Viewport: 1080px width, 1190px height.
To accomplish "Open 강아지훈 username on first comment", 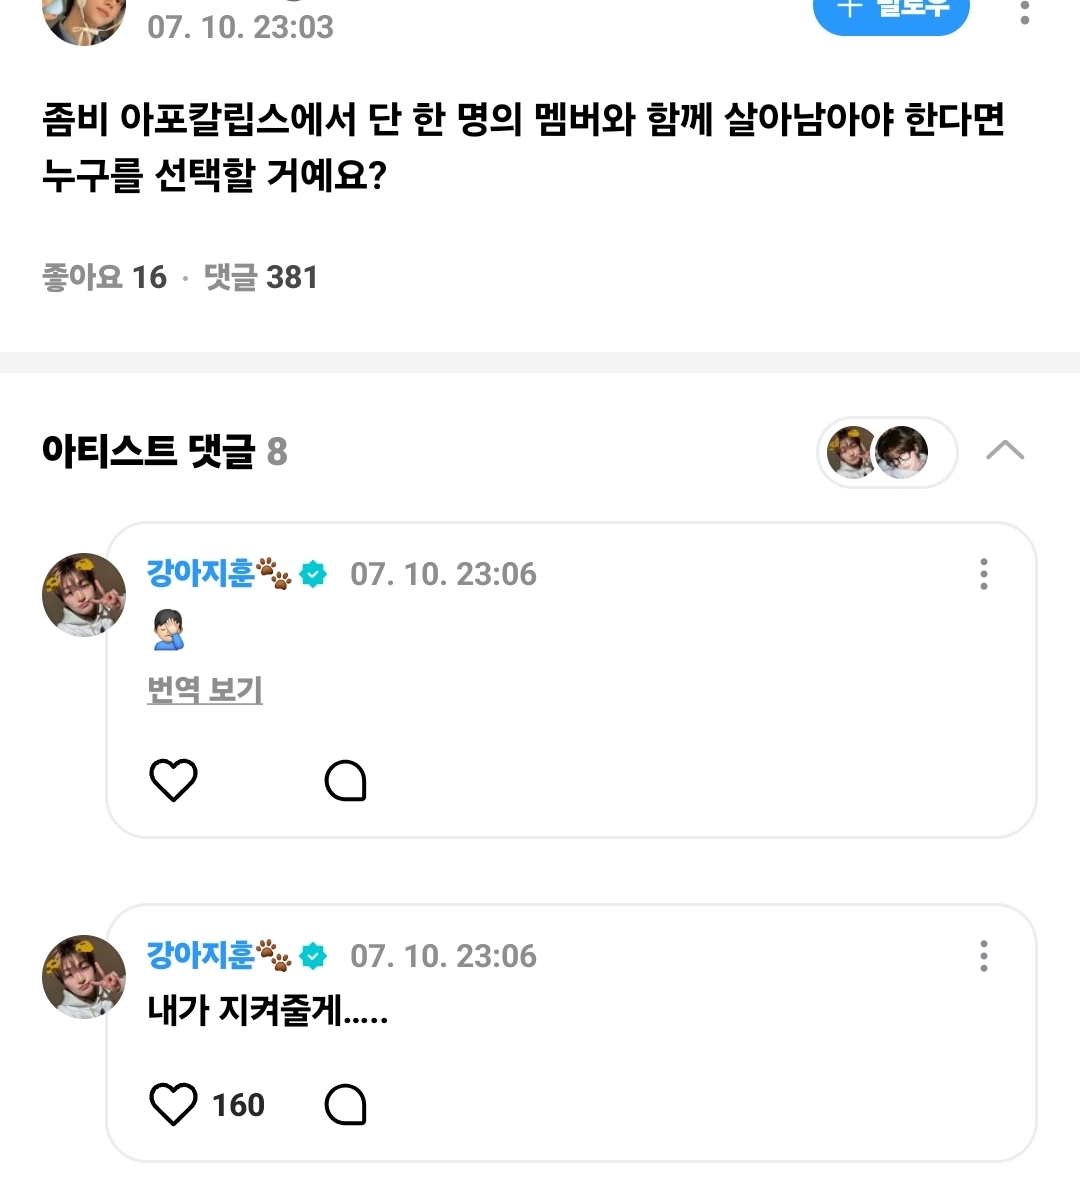I will pos(201,574).
